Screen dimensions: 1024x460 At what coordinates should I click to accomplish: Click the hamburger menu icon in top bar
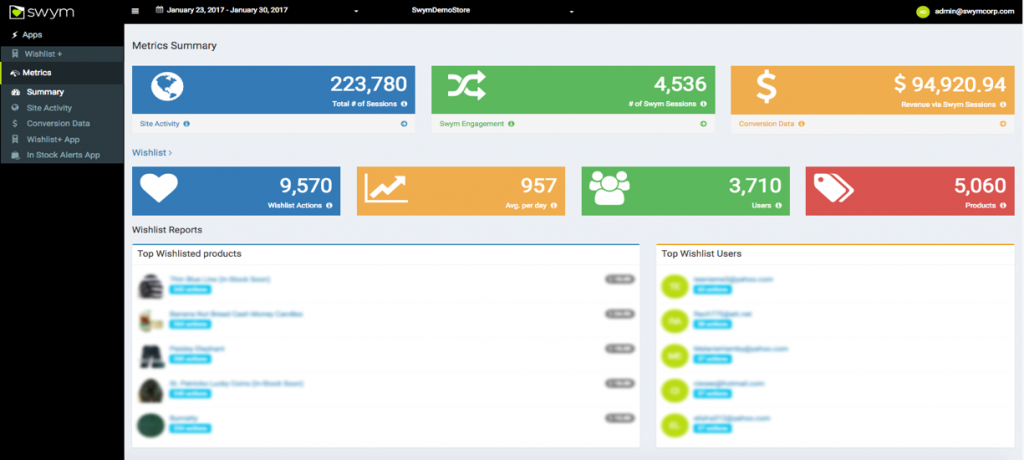pos(136,11)
